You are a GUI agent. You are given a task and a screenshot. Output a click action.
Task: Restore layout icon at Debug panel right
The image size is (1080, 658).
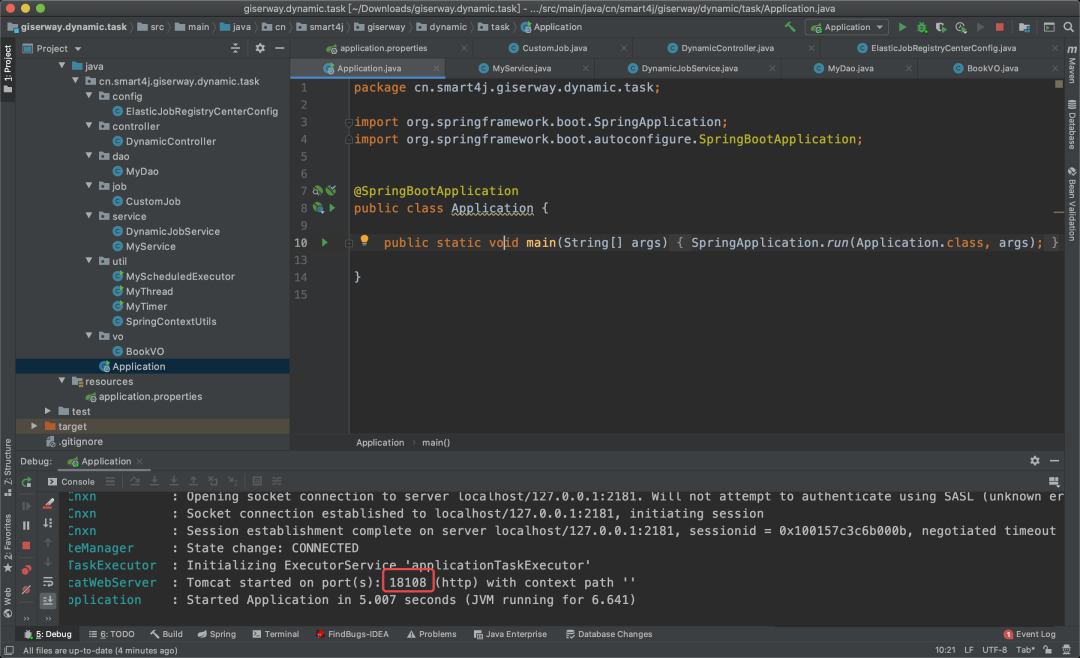[x=1053, y=482]
